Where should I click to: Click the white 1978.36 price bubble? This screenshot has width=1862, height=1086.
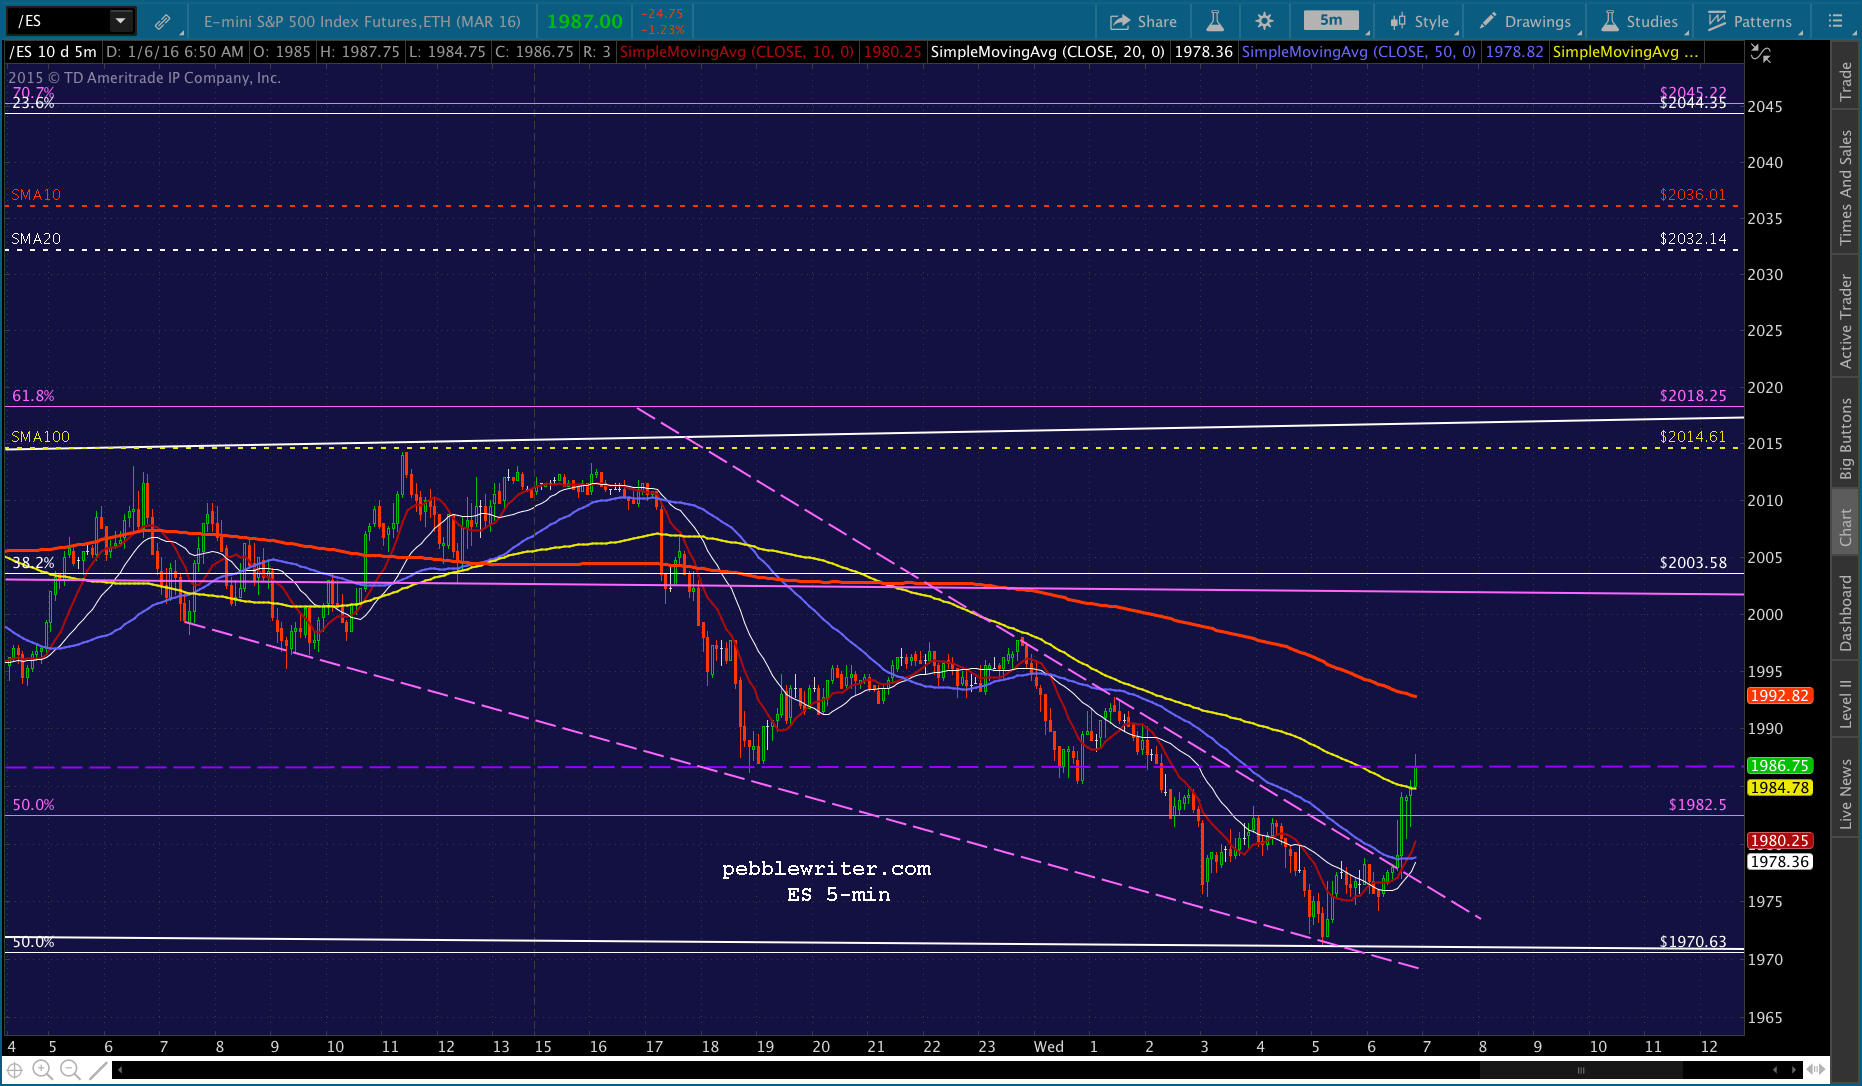pos(1778,862)
